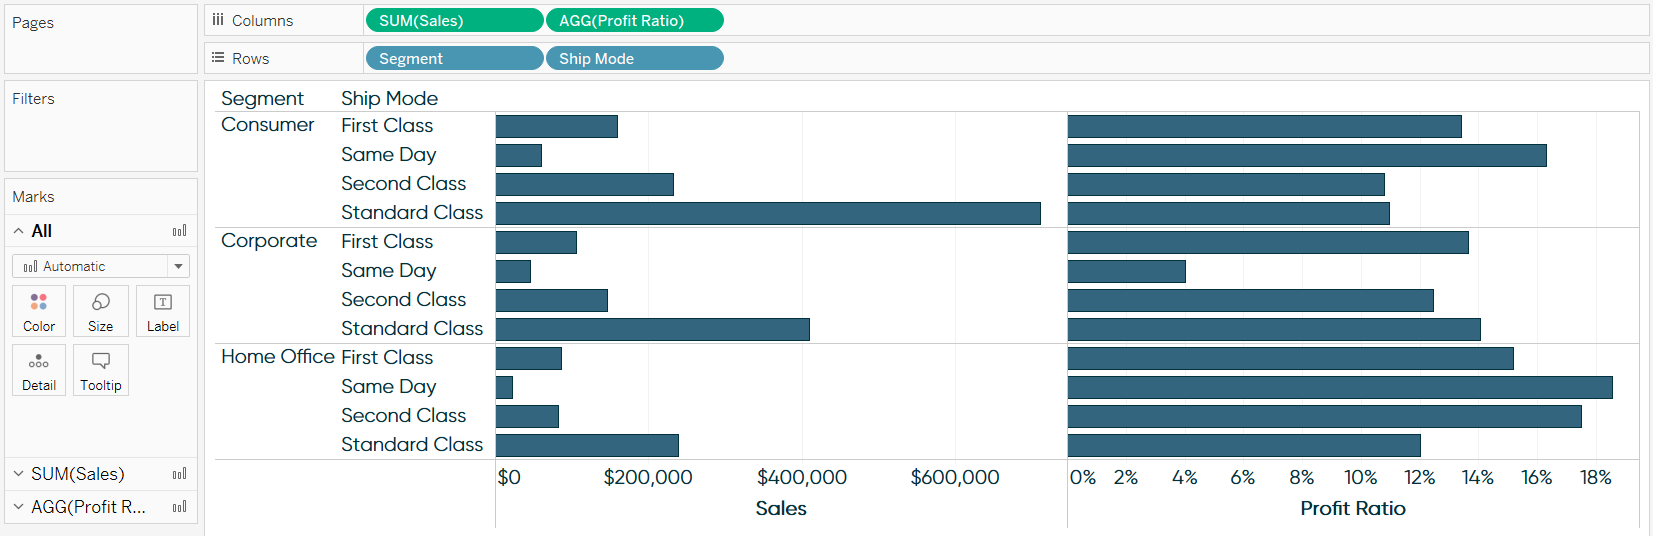Click bar icon next to AGG(Profit R... marks
1653x536 pixels.
[x=179, y=507]
